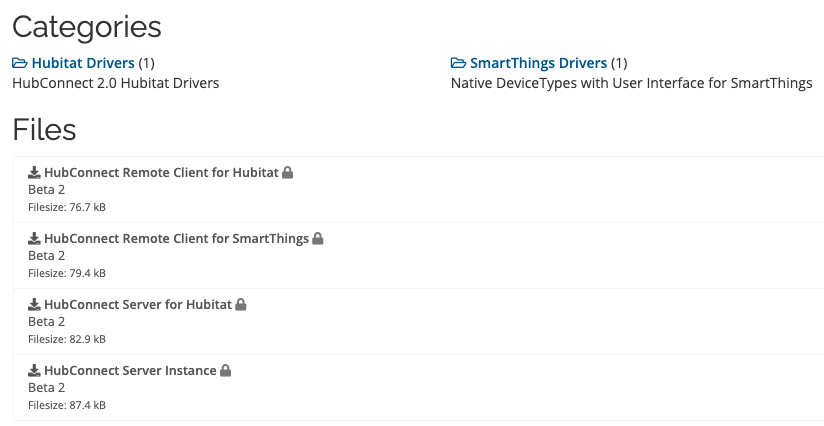The image size is (824, 426).
Task: Click lock icon beside Remote Client for Hubitat
Action: 288,173
